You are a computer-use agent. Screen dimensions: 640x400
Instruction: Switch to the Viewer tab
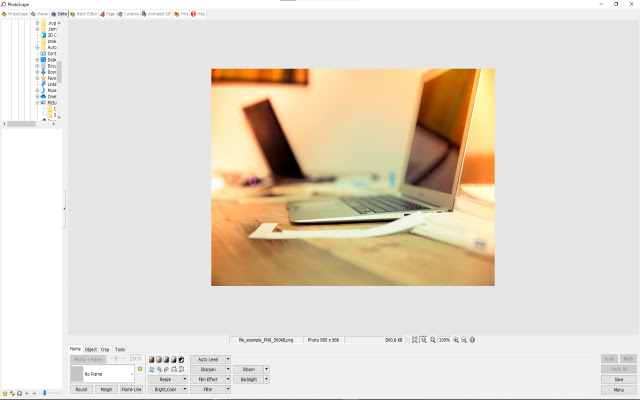point(39,14)
